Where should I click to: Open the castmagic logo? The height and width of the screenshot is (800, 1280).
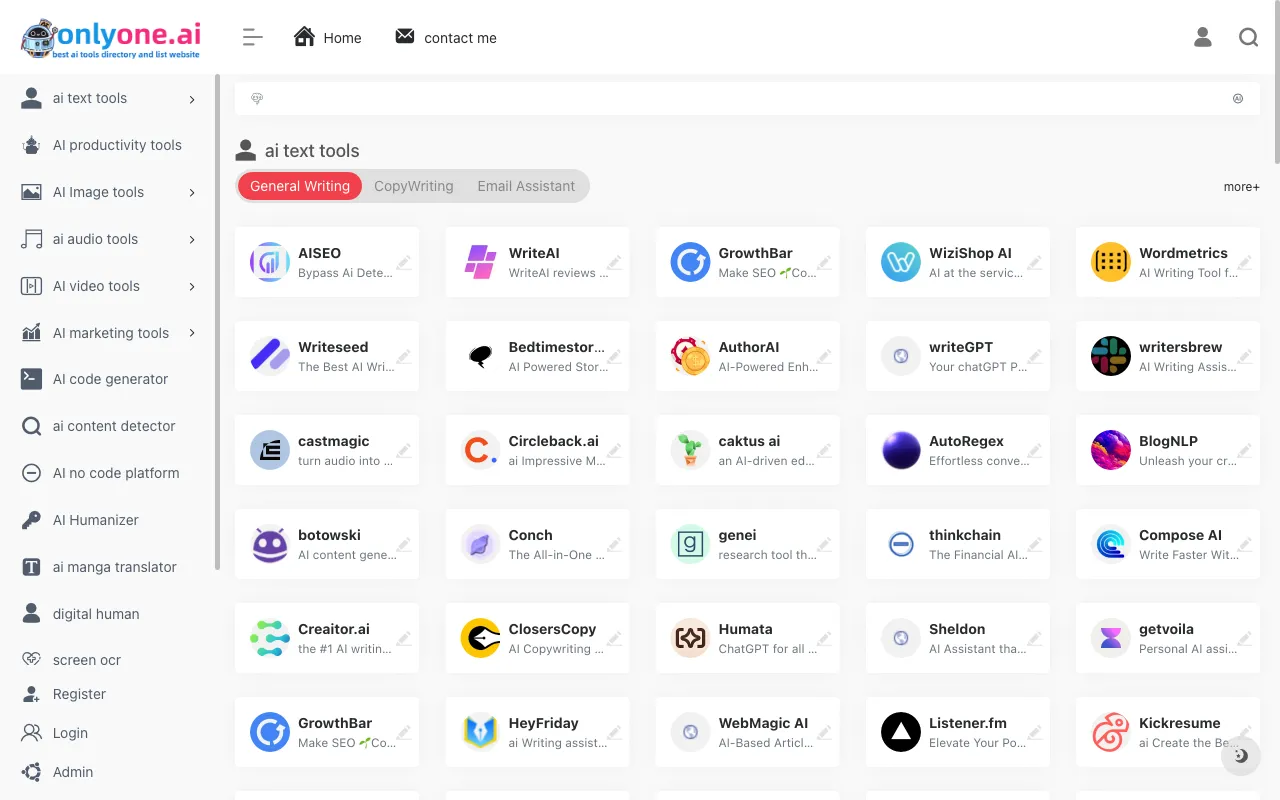tap(270, 450)
